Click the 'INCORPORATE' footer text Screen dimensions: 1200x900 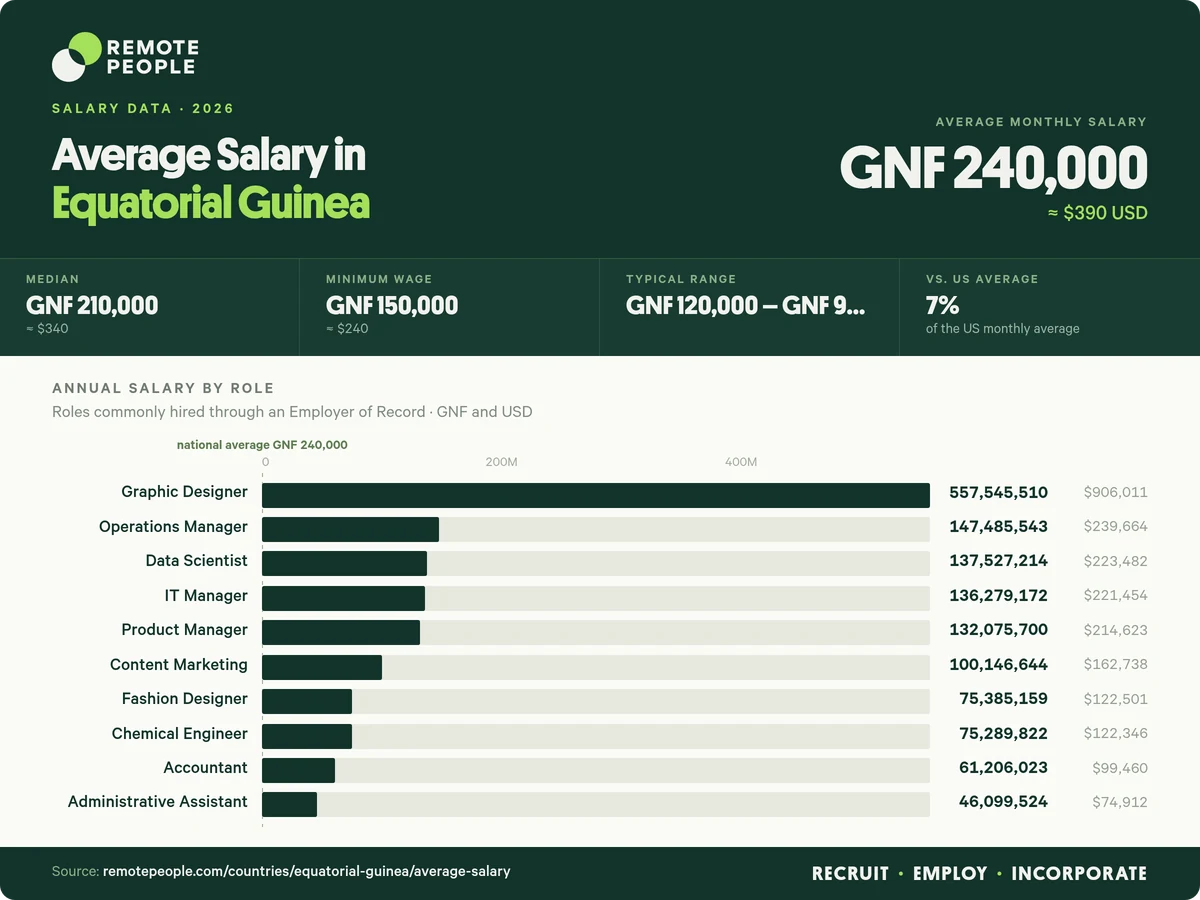click(x=1079, y=873)
